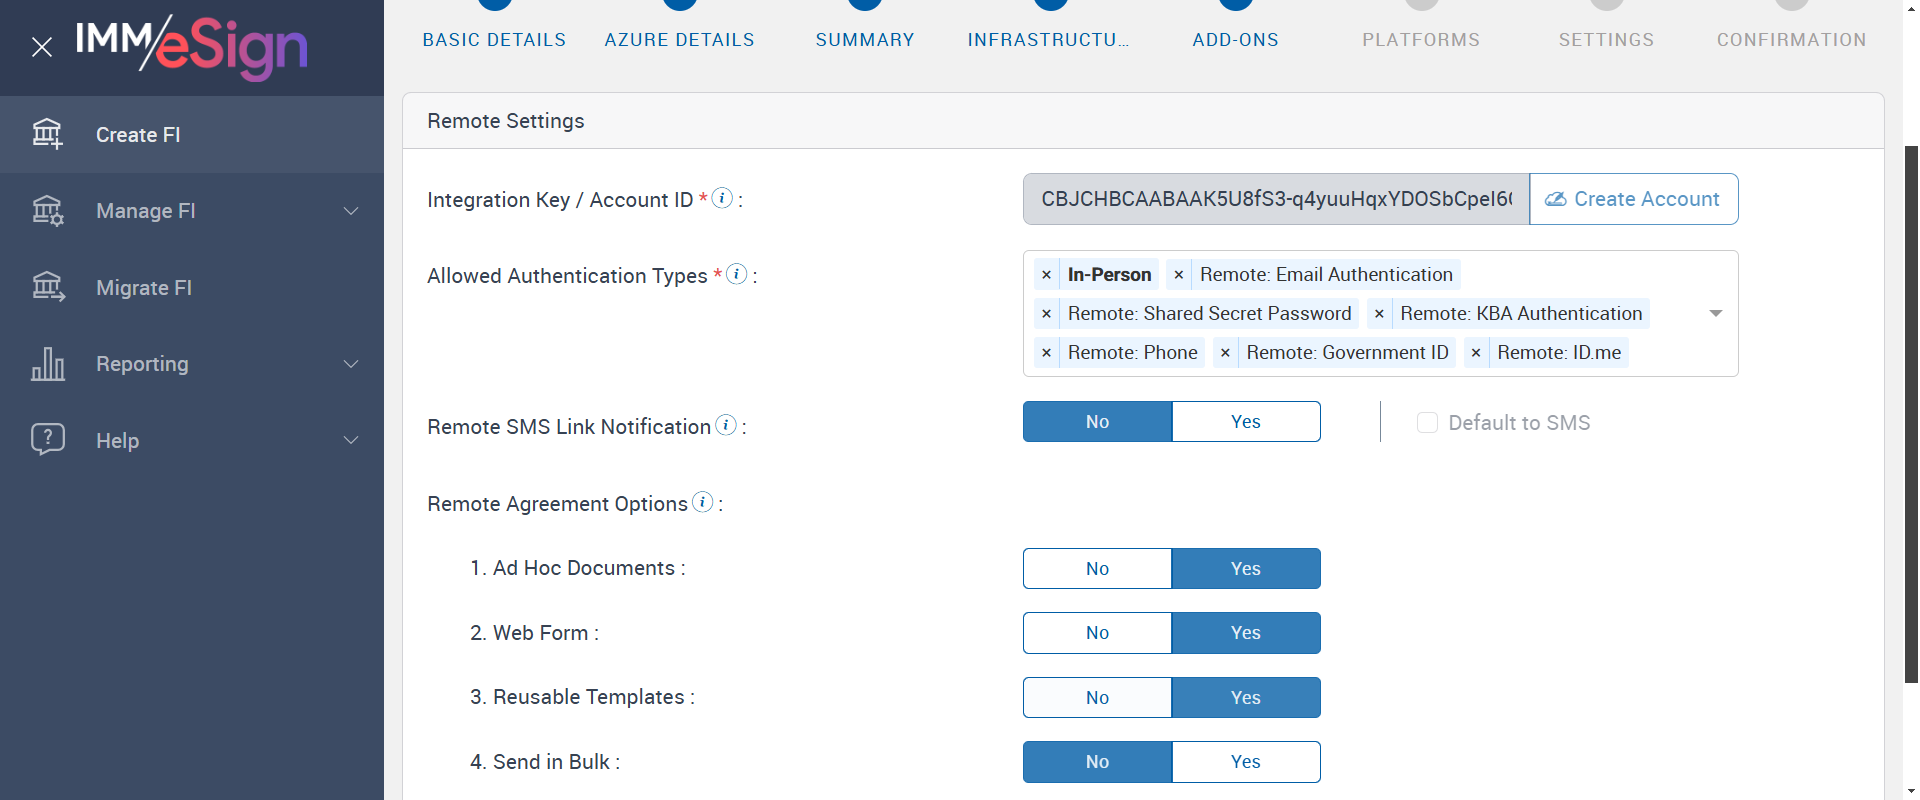Enable Send in Bulk with Yes
This screenshot has height=800, width=1920.
pos(1245,762)
